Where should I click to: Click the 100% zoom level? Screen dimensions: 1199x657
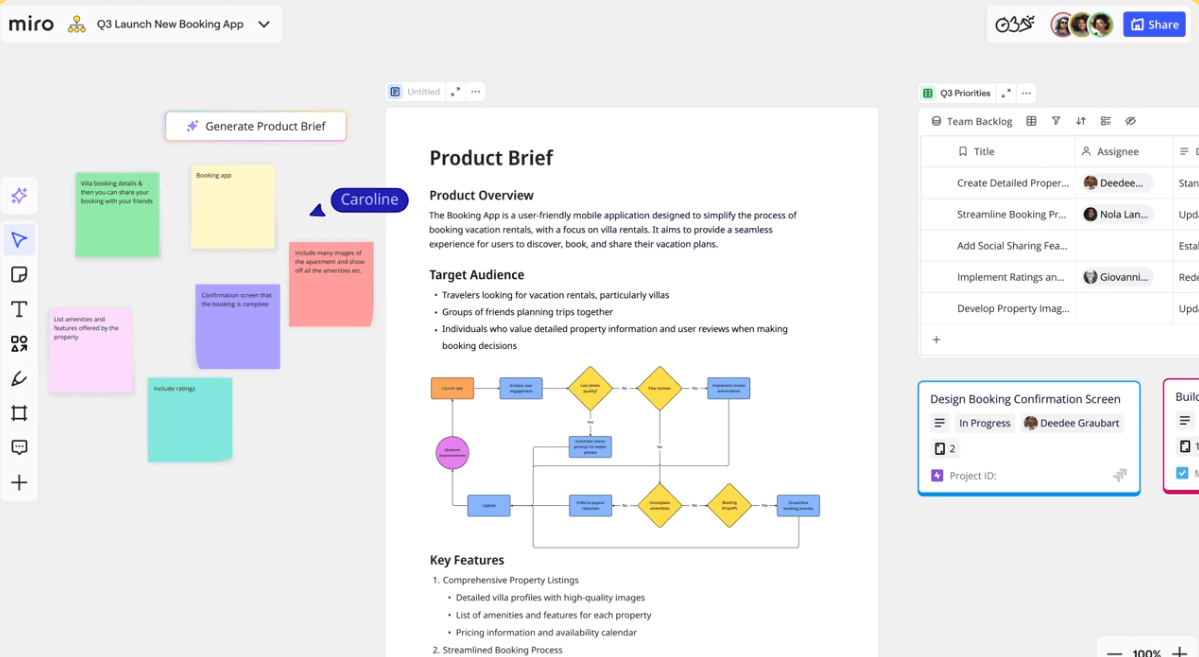pos(1147,652)
